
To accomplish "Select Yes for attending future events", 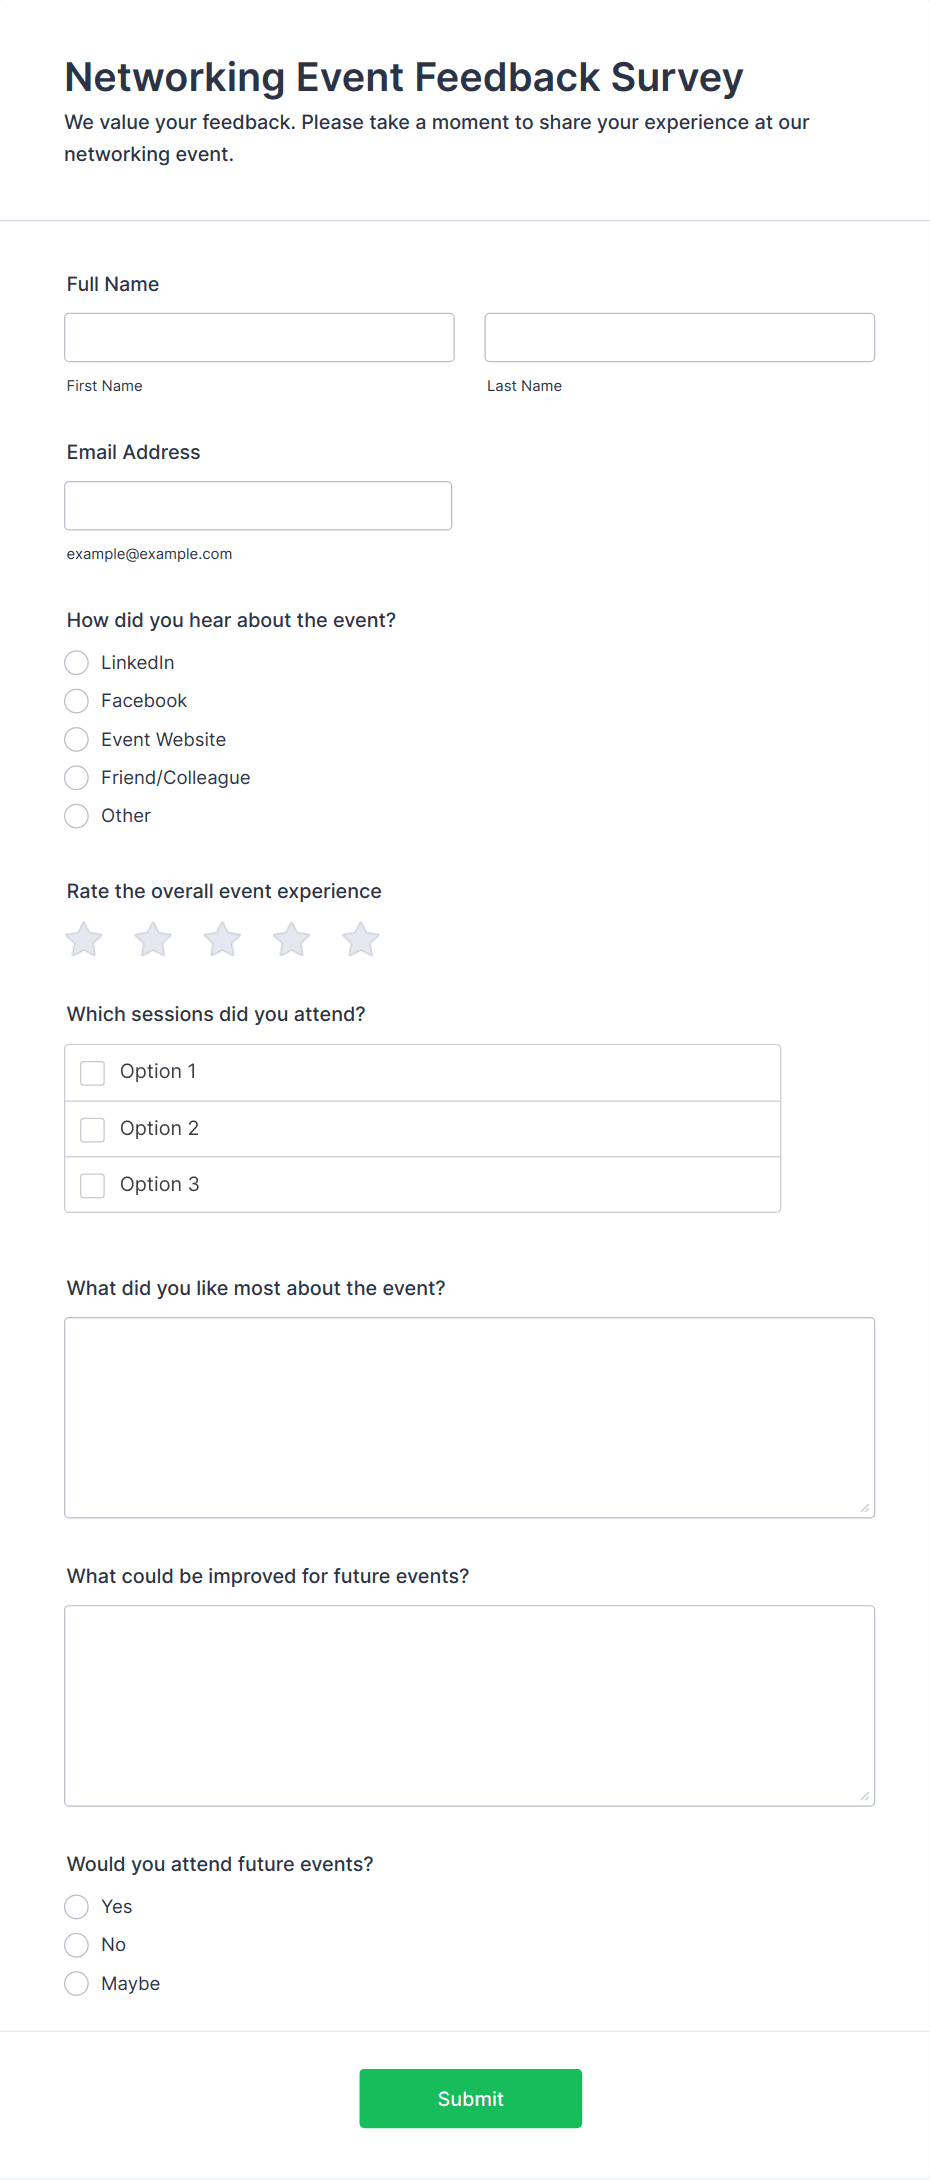I will (76, 1906).
